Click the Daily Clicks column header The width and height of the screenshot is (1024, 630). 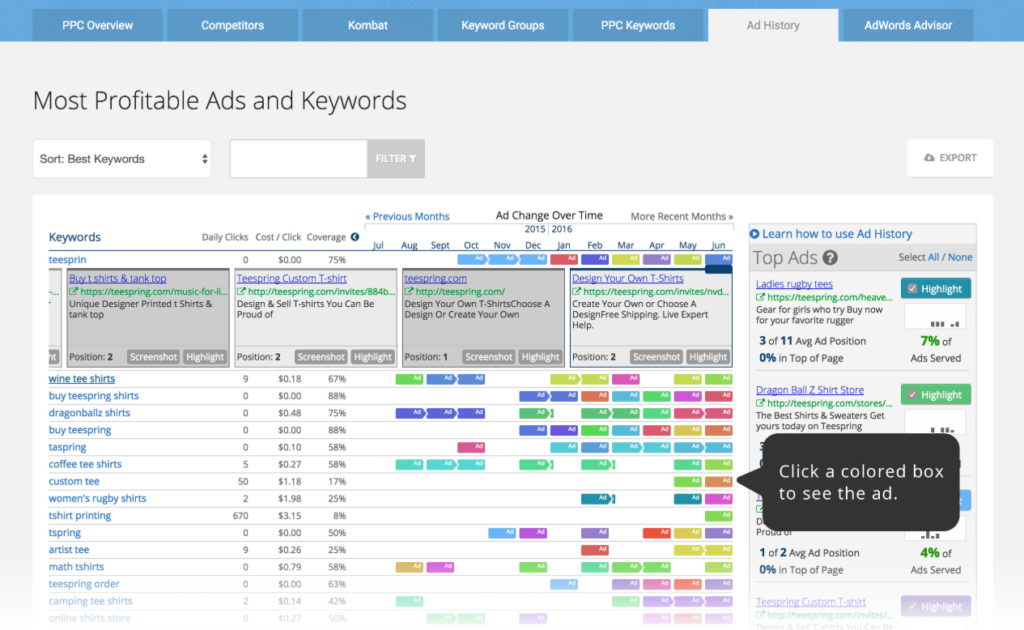point(225,237)
